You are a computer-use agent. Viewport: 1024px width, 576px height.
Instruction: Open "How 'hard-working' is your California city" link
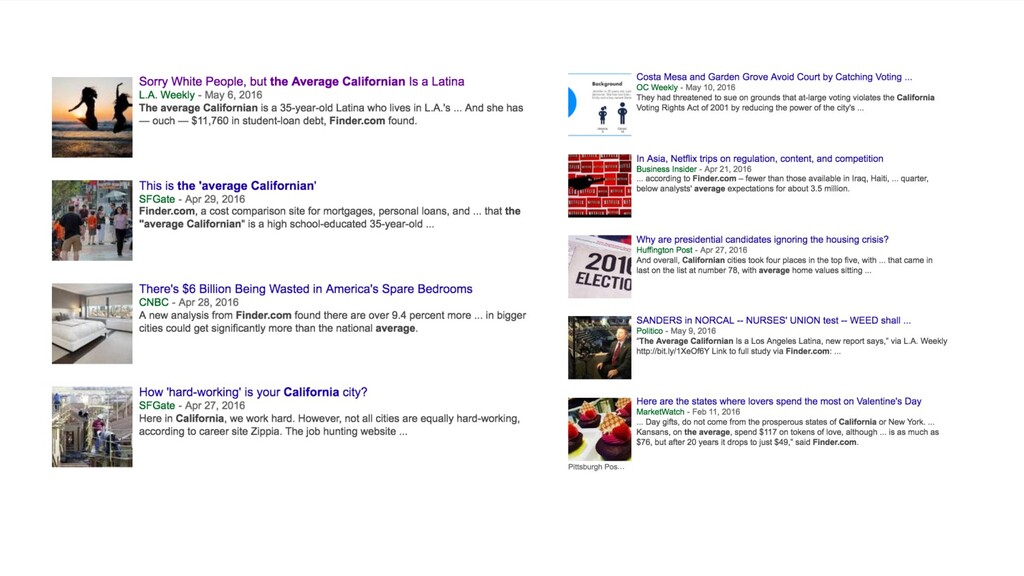(253, 392)
